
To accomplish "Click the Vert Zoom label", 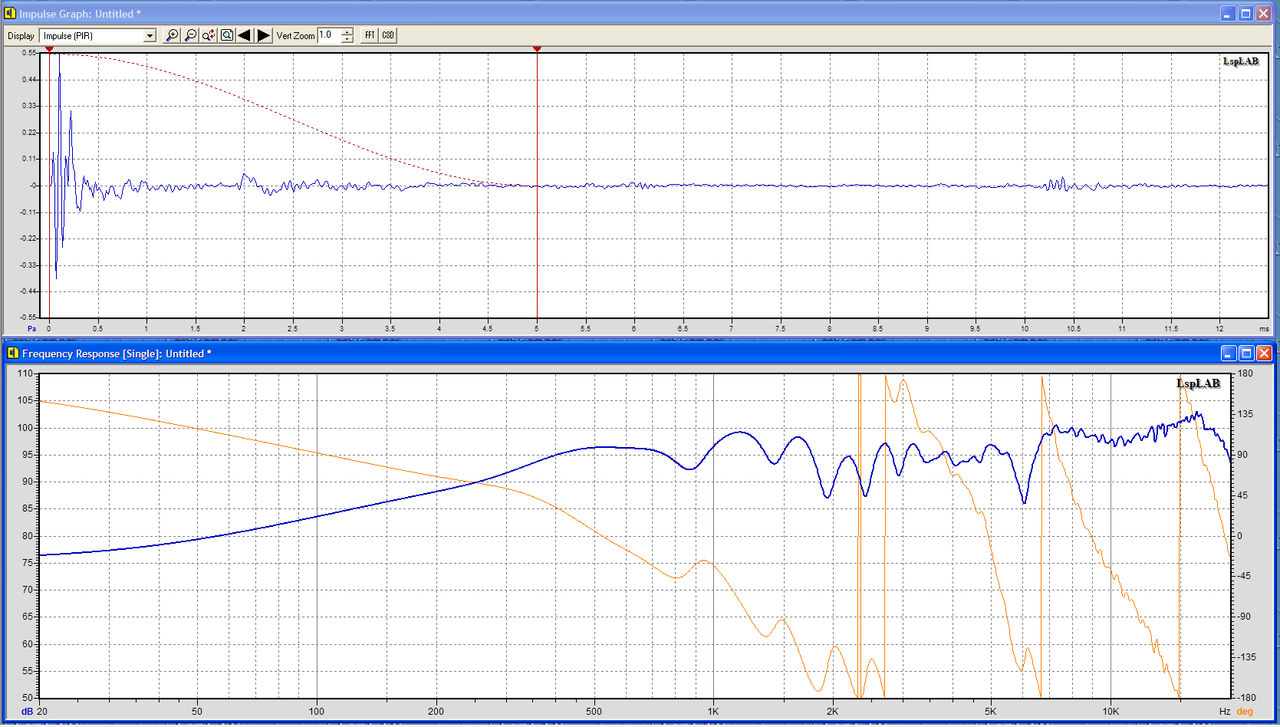I will point(296,36).
